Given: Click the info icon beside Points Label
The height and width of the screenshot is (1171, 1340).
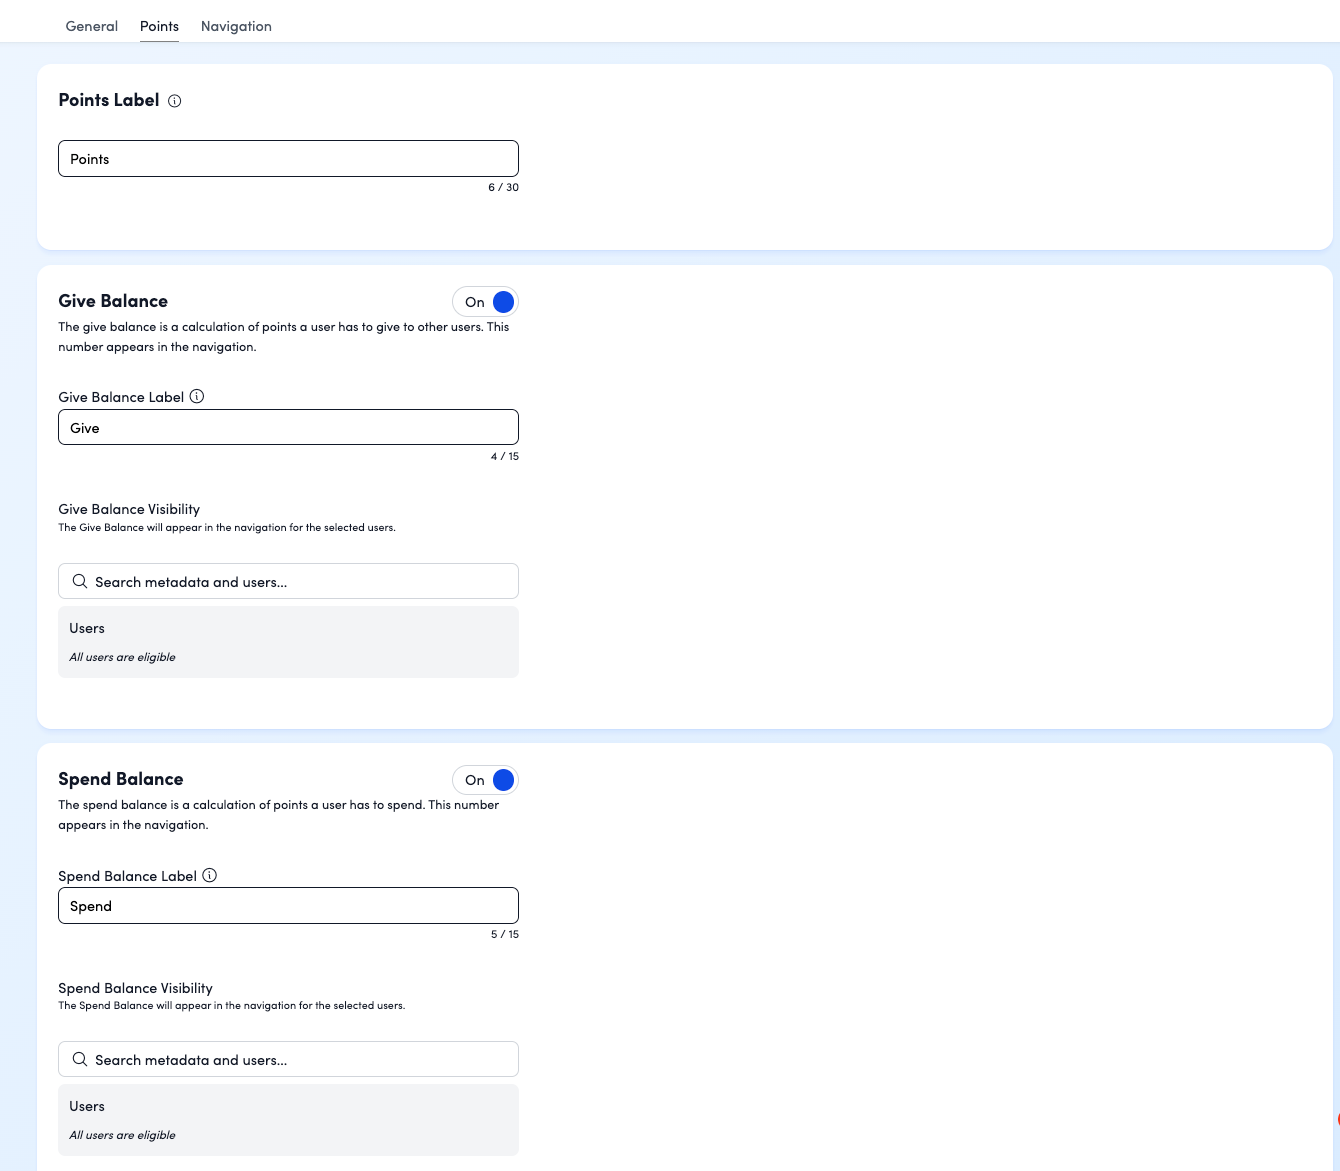Looking at the screenshot, I should coord(175,101).
